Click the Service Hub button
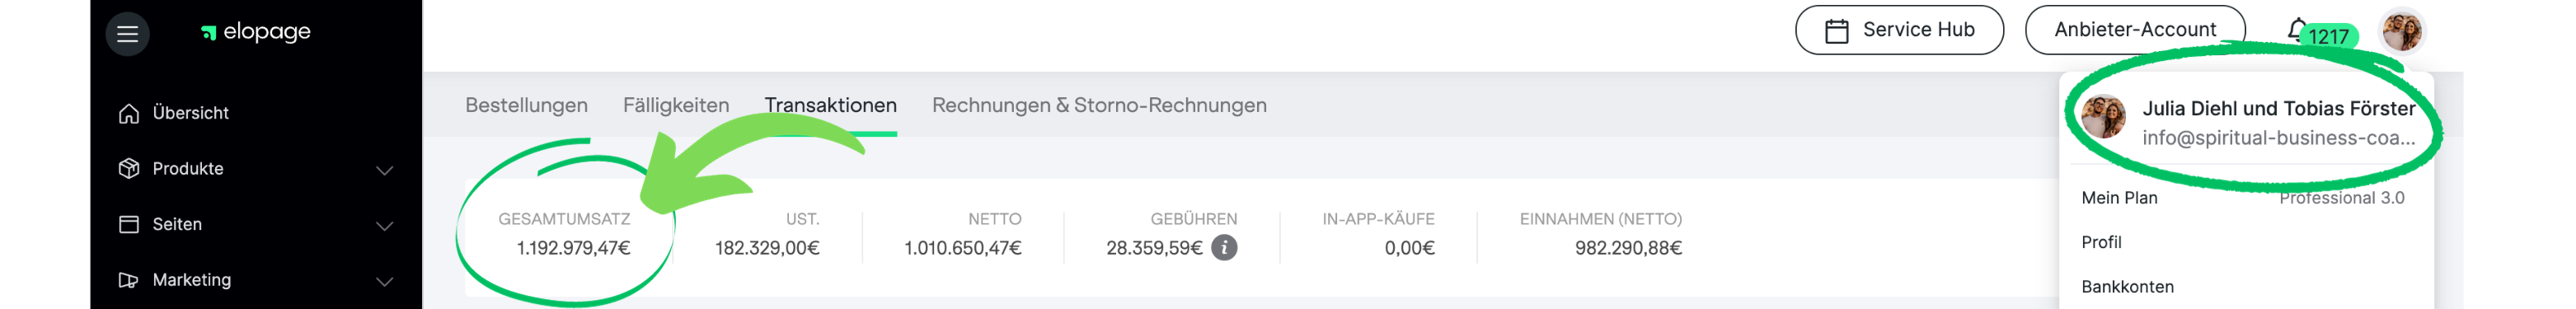 point(1899,30)
